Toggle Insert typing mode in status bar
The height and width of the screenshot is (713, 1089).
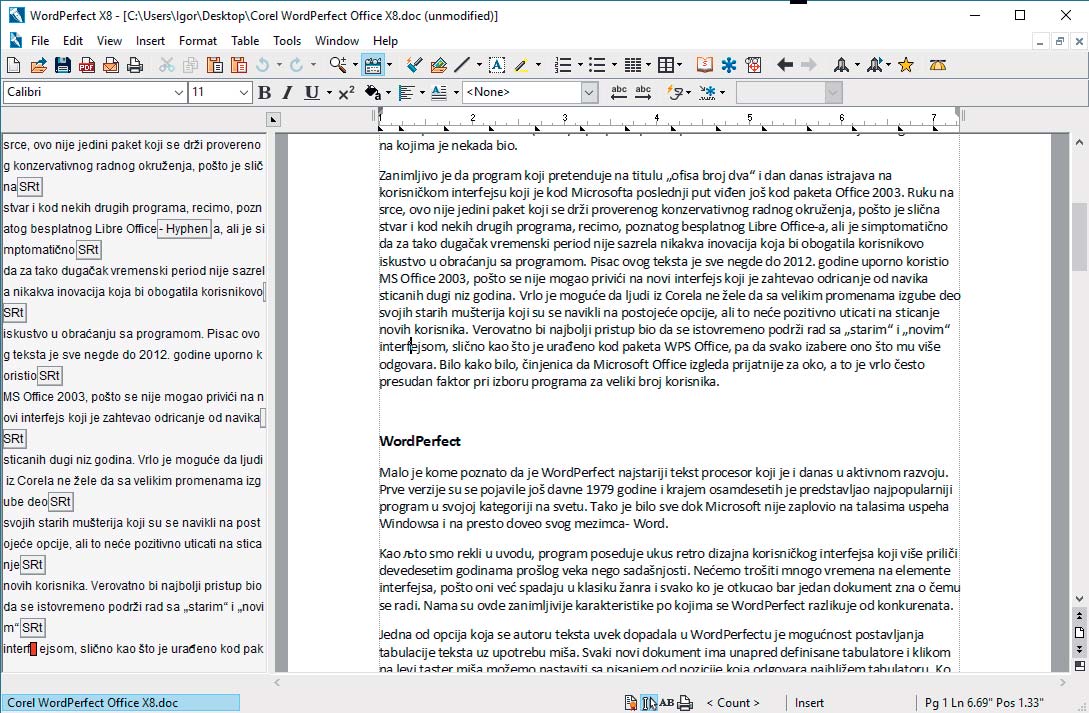[x=809, y=703]
